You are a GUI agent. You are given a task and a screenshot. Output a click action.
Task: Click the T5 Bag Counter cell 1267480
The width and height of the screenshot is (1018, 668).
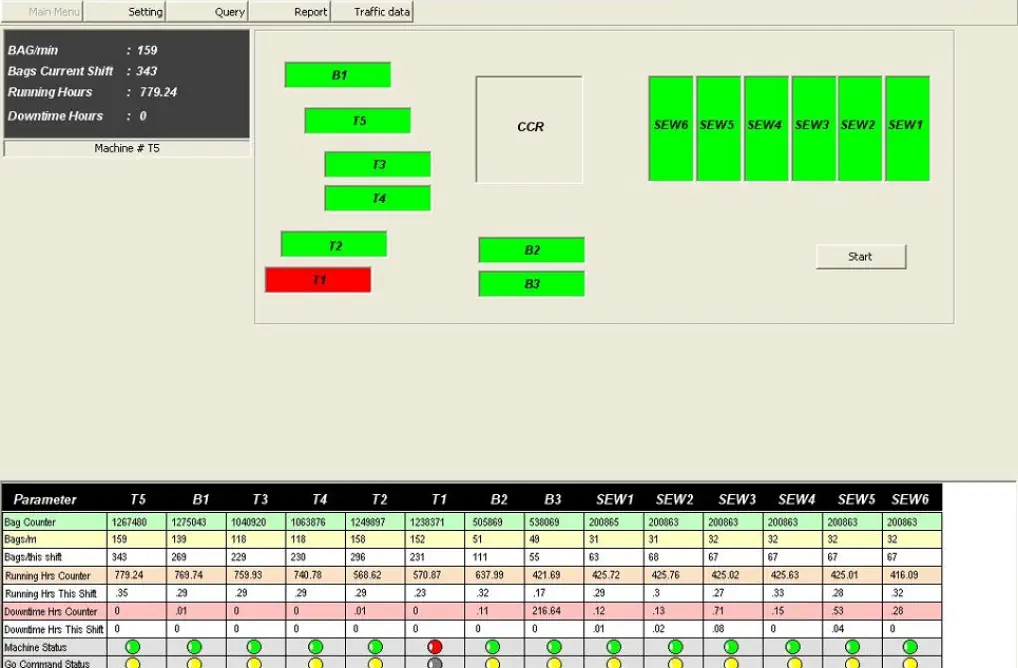tap(133, 522)
